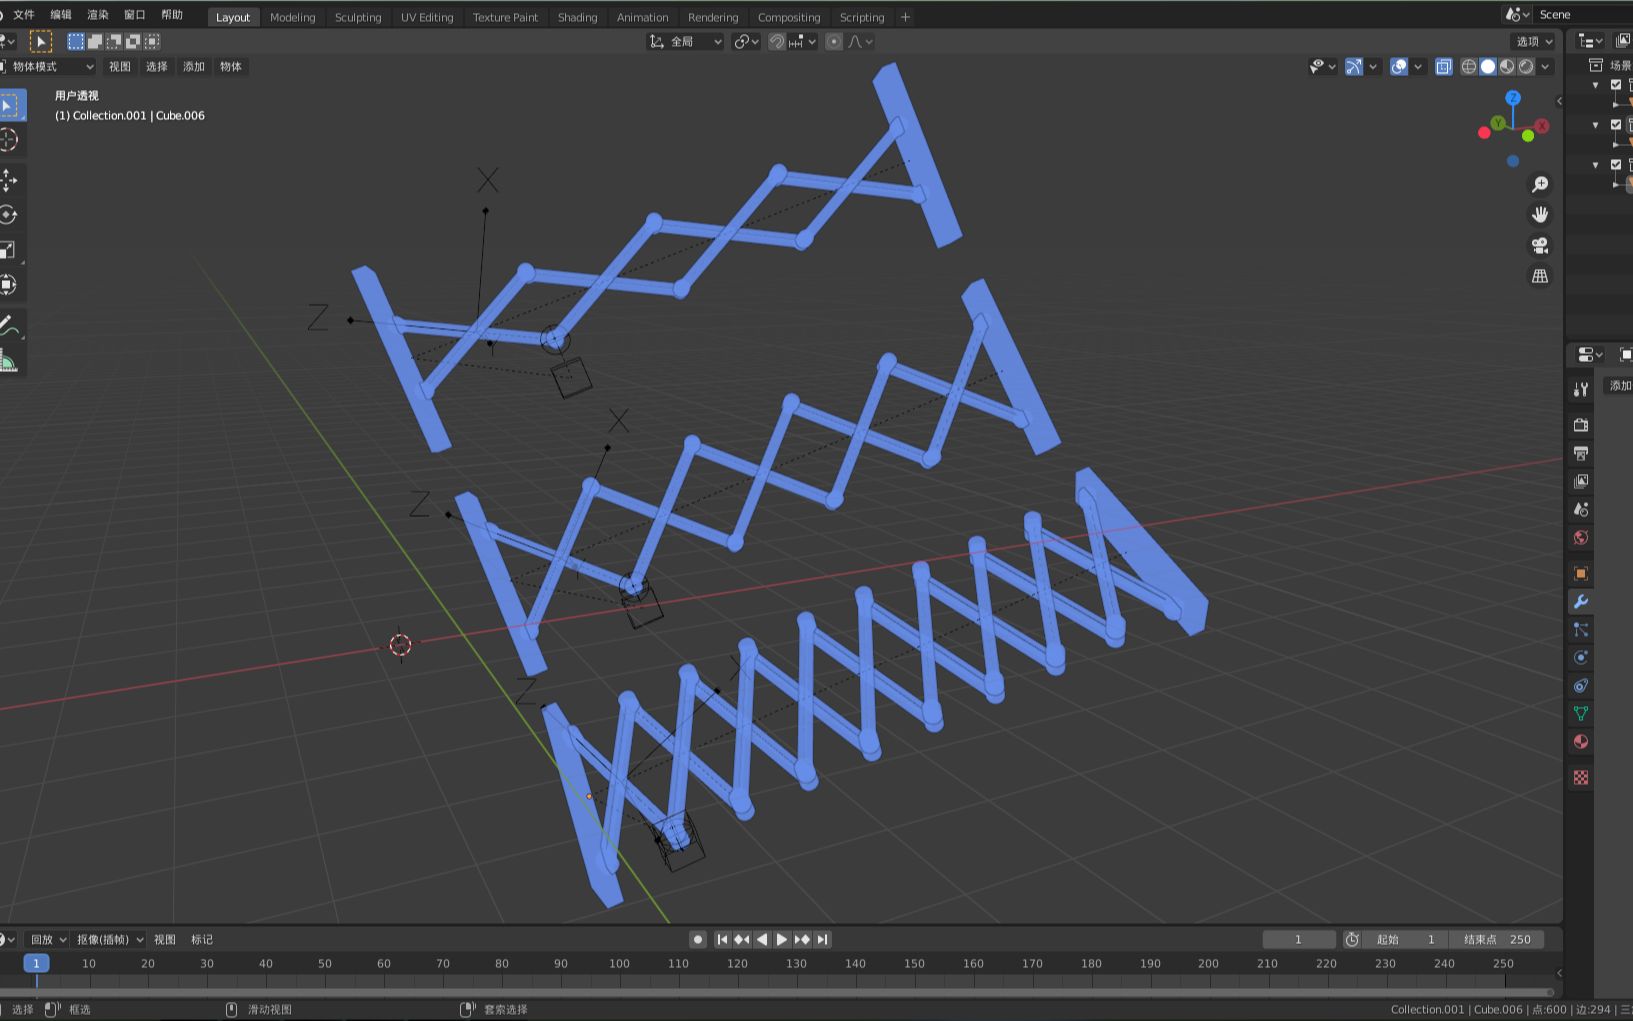Open the Material properties tab
1633x1021 pixels.
pyautogui.click(x=1580, y=742)
